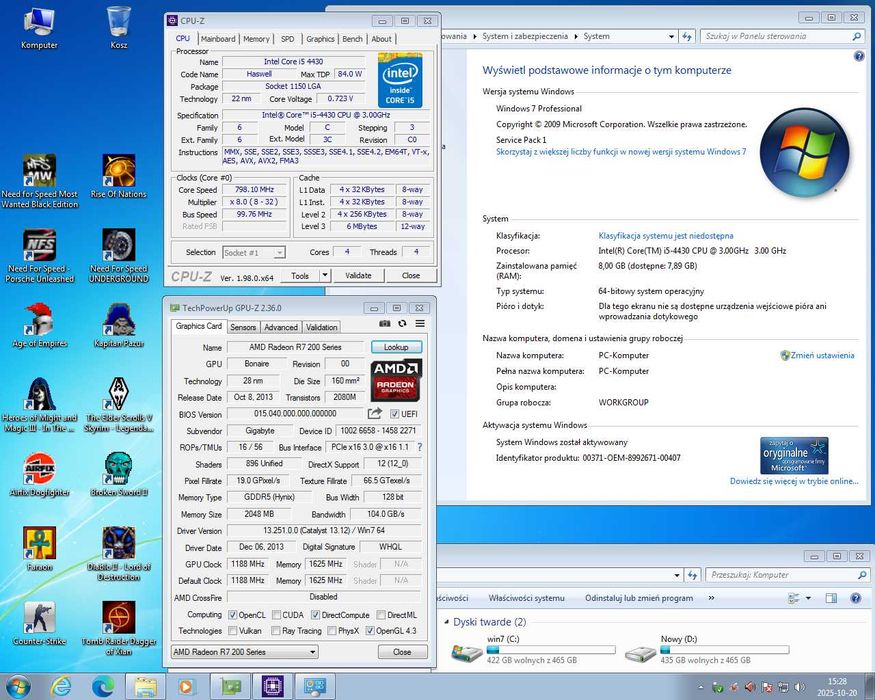Show hidden tray icons arrow
The width and height of the screenshot is (875, 700).
(700, 687)
